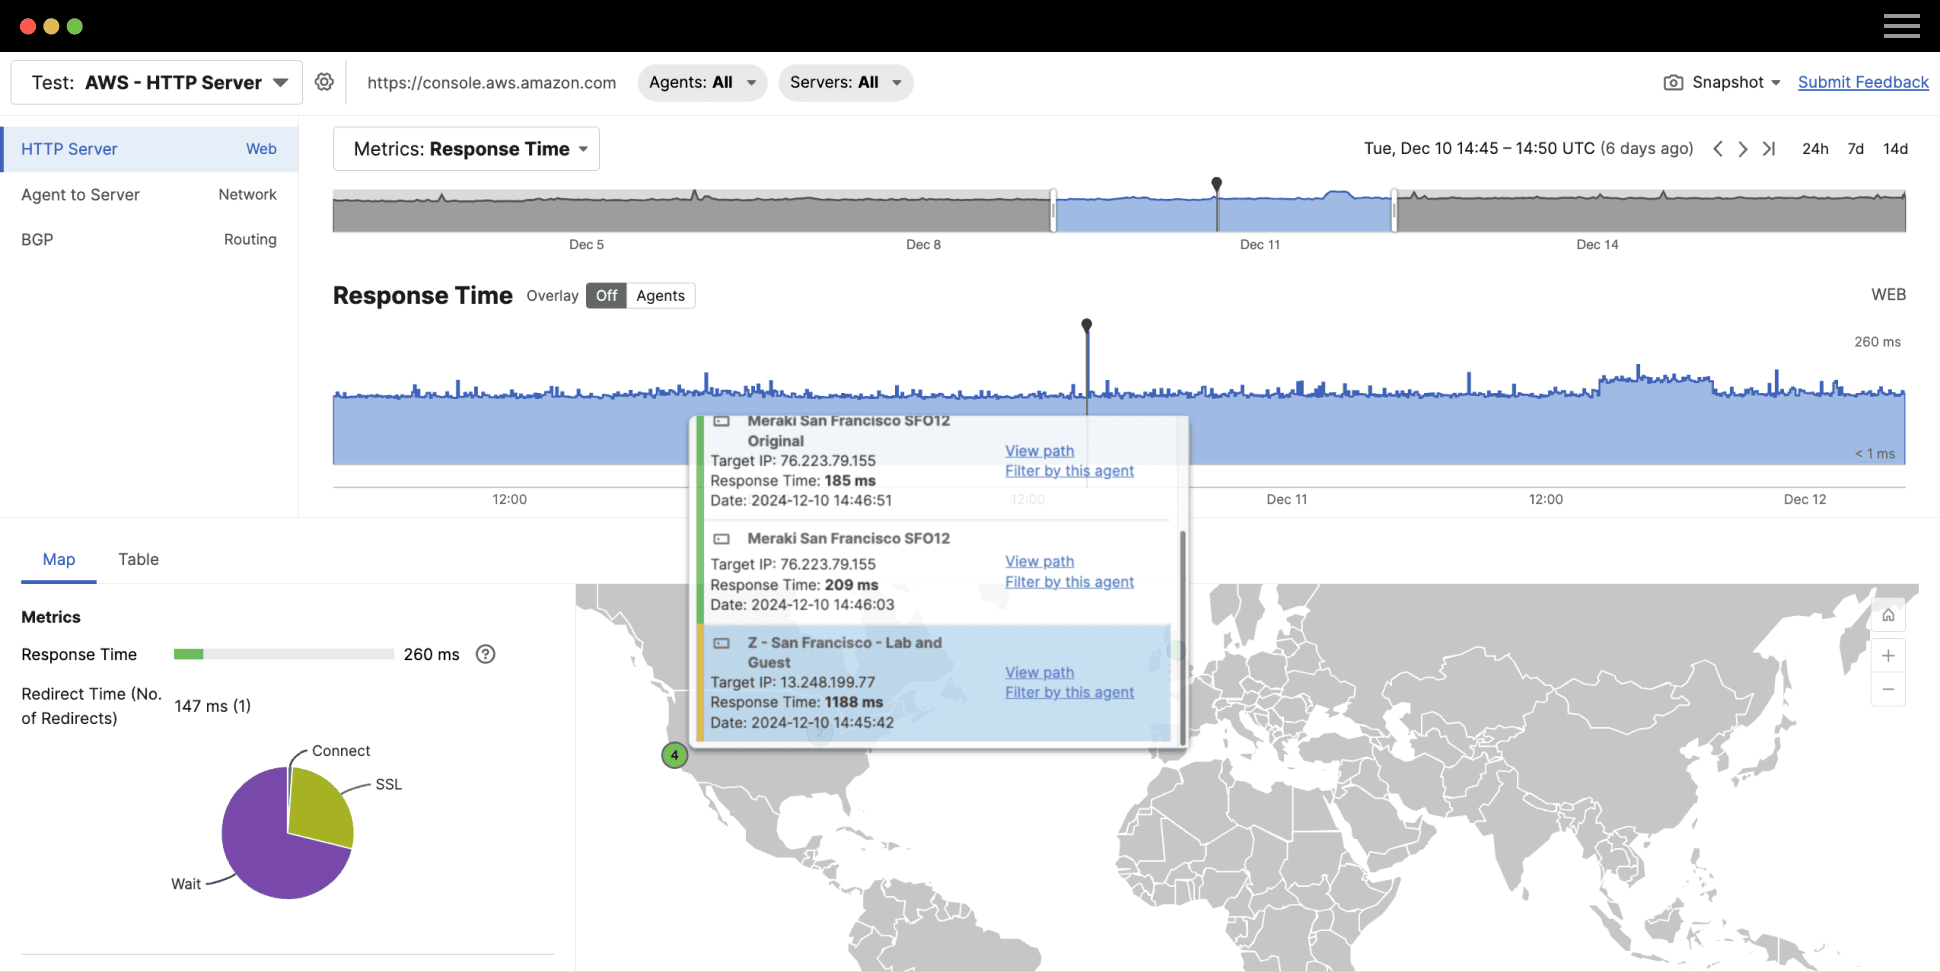Zoom in on the map with the plus icon
The height and width of the screenshot is (972, 1940).
coord(1888,655)
